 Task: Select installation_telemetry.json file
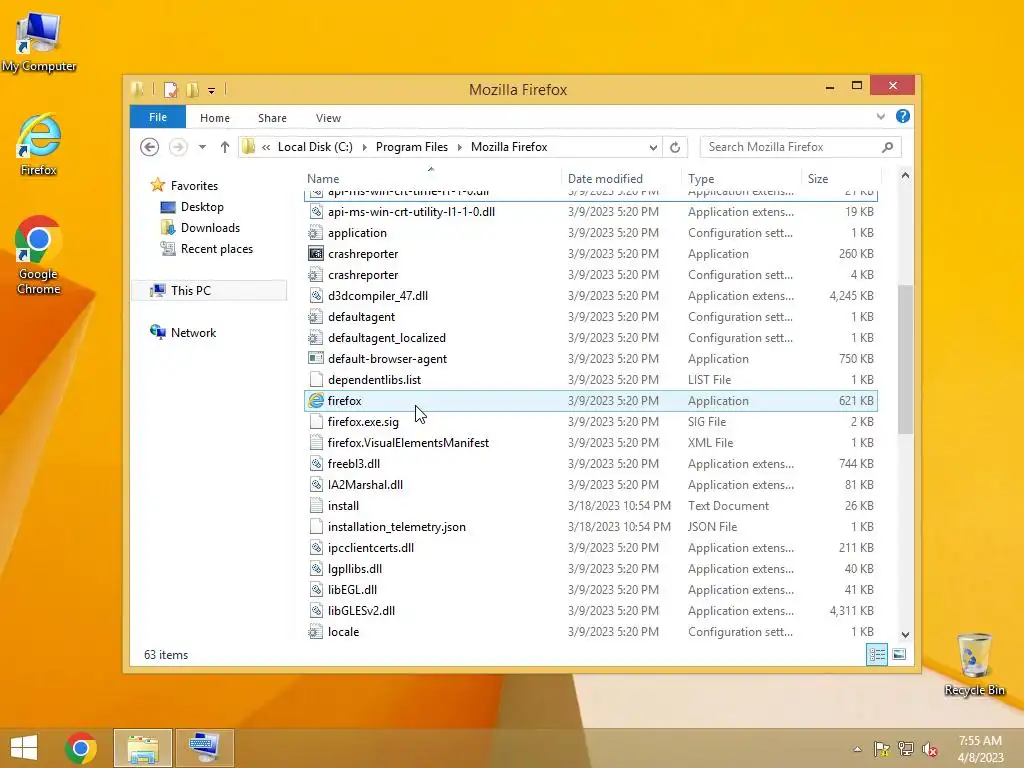[x=591, y=527]
